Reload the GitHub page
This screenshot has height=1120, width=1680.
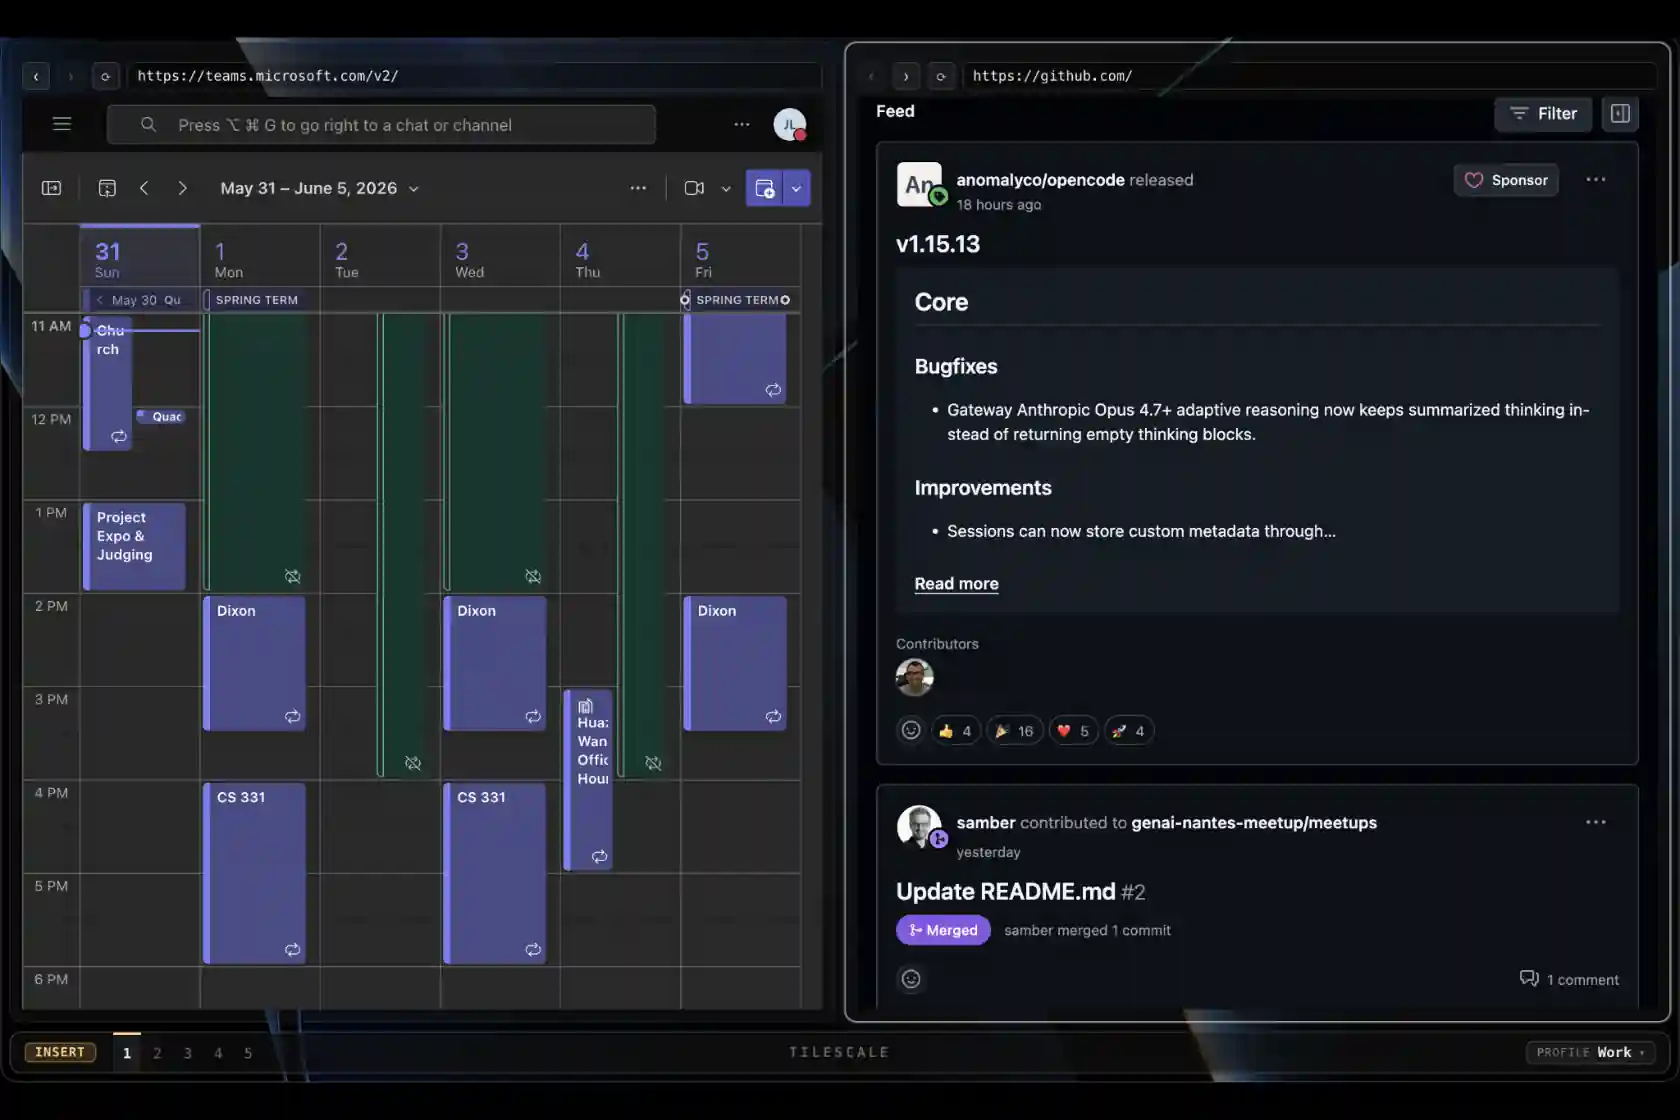pos(941,76)
